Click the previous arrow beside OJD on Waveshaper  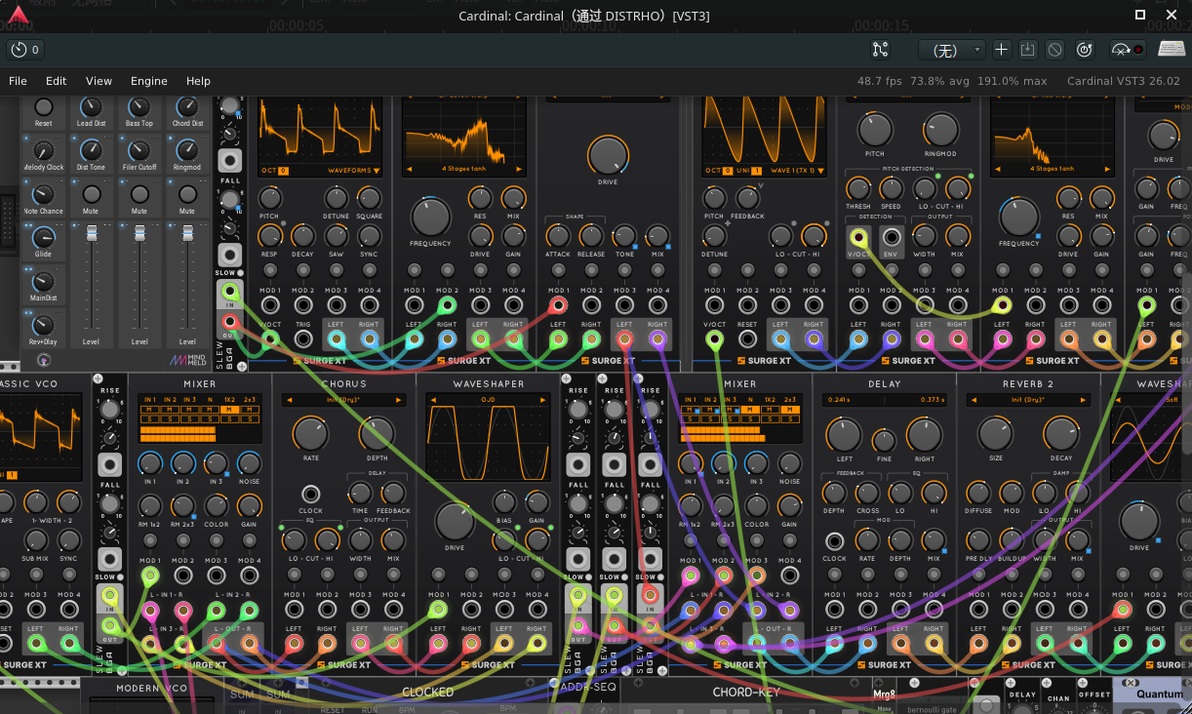tap(433, 399)
